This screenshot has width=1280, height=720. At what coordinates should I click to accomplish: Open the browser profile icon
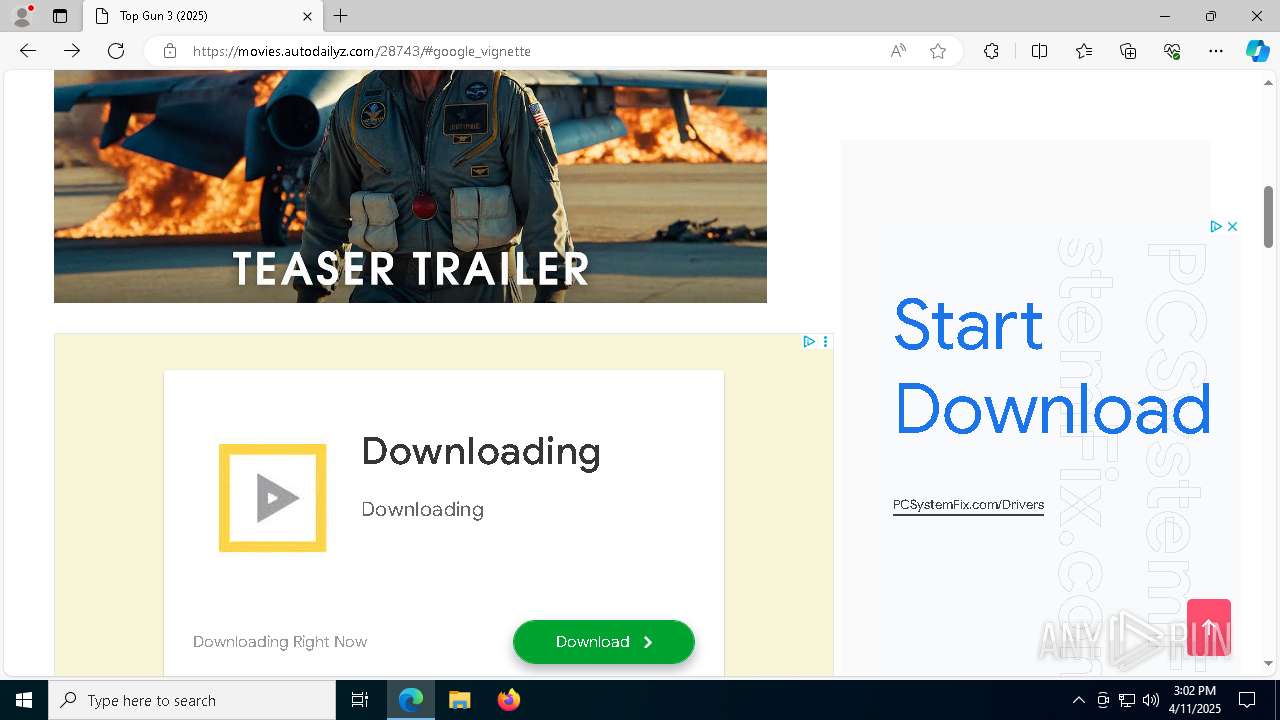22,16
